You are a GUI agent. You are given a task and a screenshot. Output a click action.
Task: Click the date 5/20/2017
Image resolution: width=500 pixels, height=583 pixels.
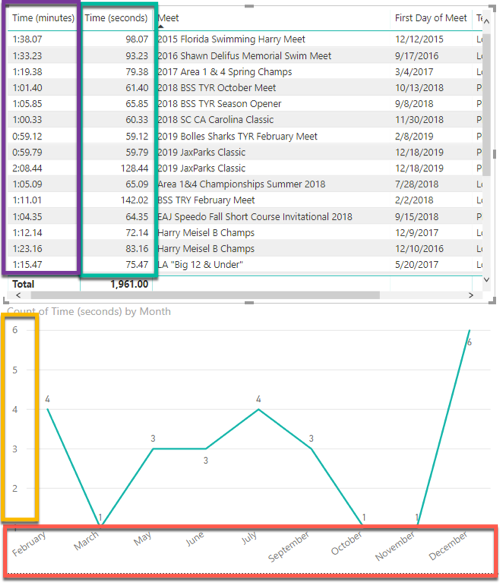point(416,265)
